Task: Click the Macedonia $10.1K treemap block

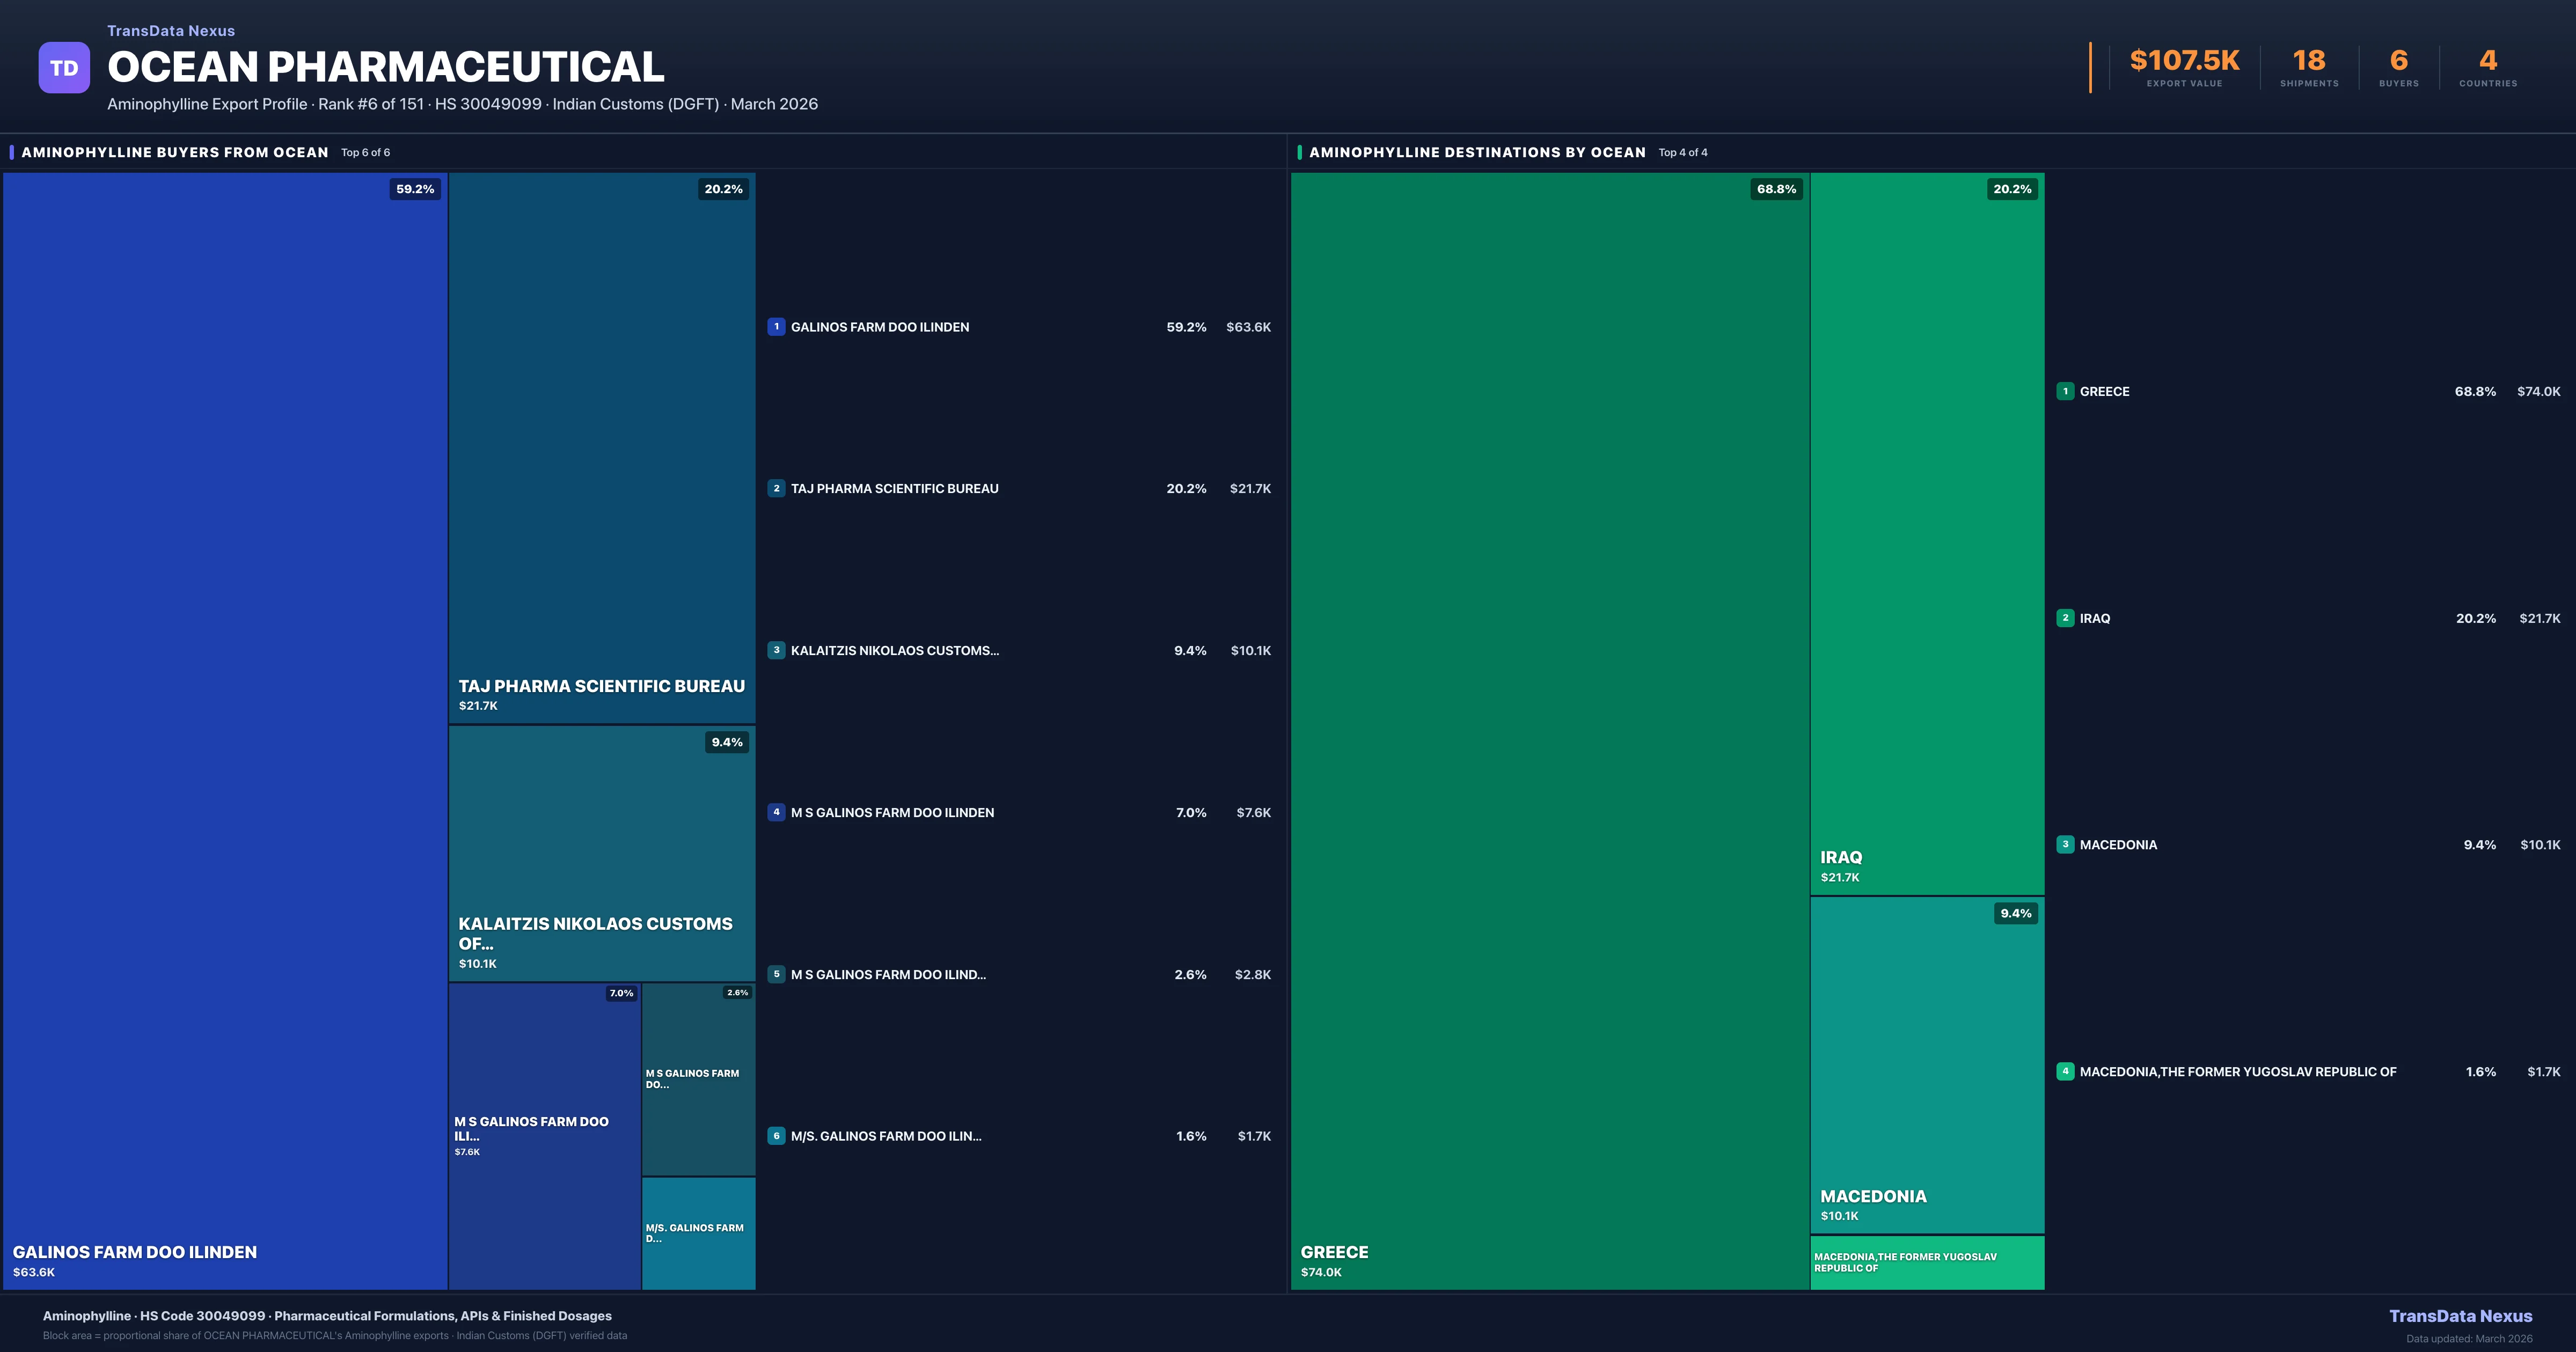Action: (1926, 1064)
